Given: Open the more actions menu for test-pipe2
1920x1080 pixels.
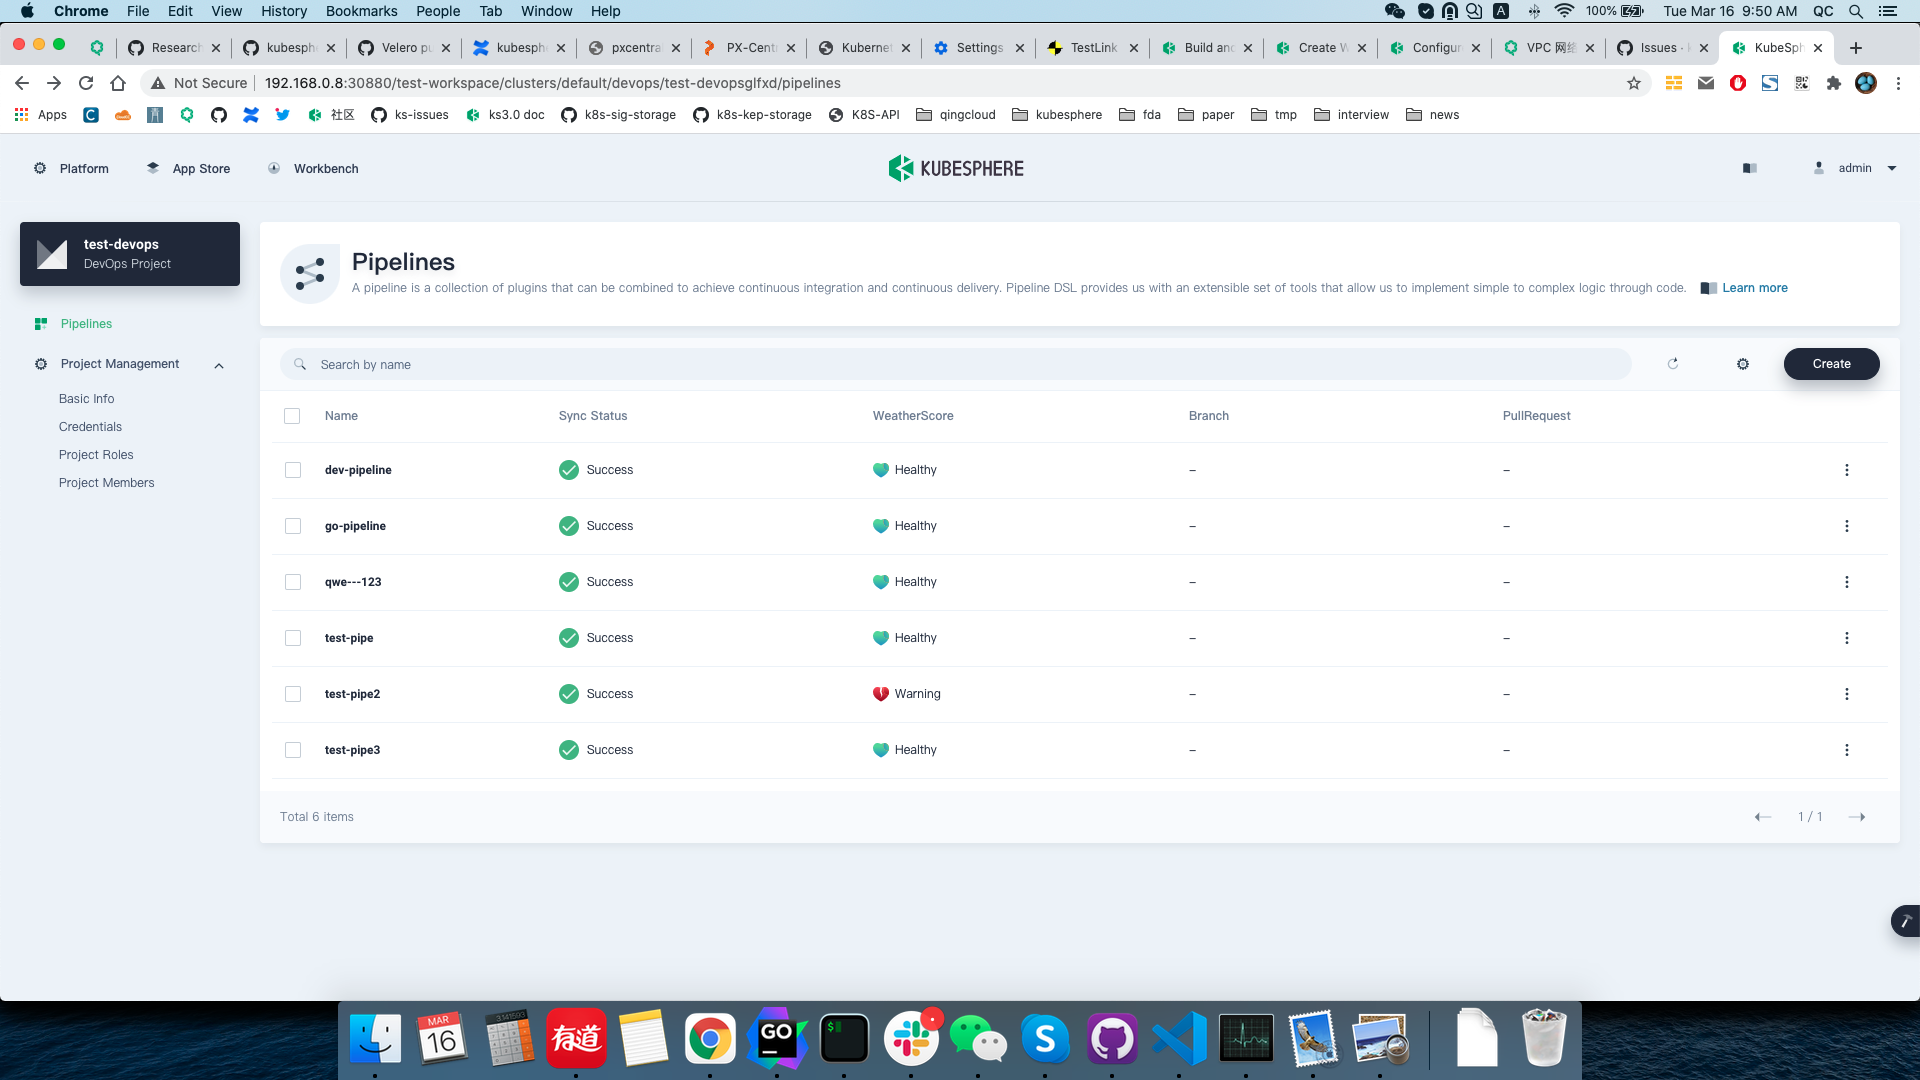Looking at the screenshot, I should pyautogui.click(x=1847, y=694).
